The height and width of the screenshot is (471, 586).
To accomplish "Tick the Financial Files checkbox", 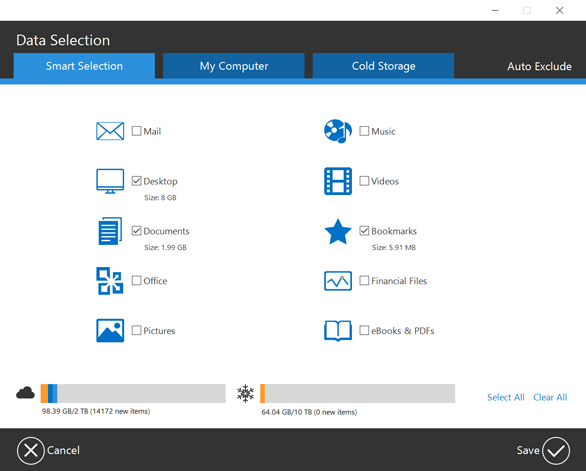I will [x=364, y=280].
